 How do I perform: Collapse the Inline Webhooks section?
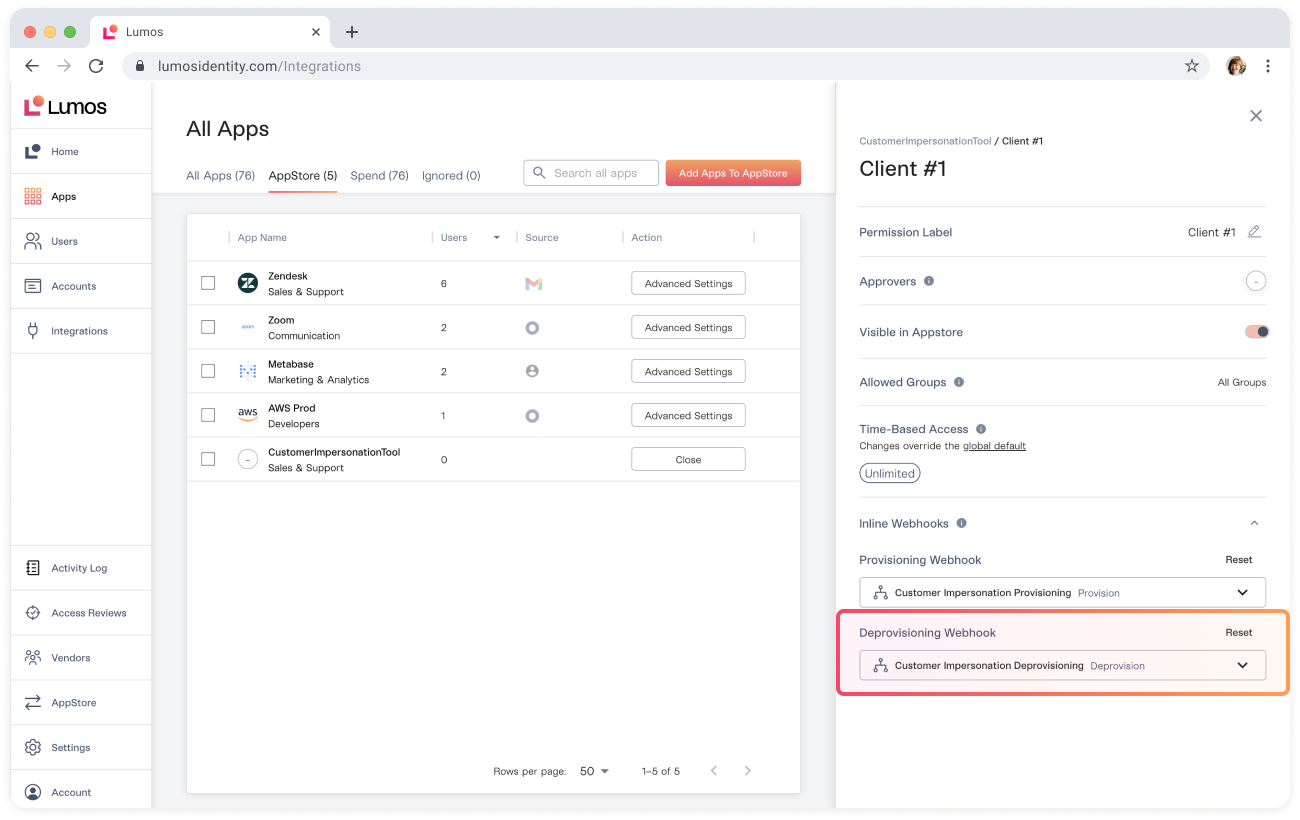click(1254, 523)
